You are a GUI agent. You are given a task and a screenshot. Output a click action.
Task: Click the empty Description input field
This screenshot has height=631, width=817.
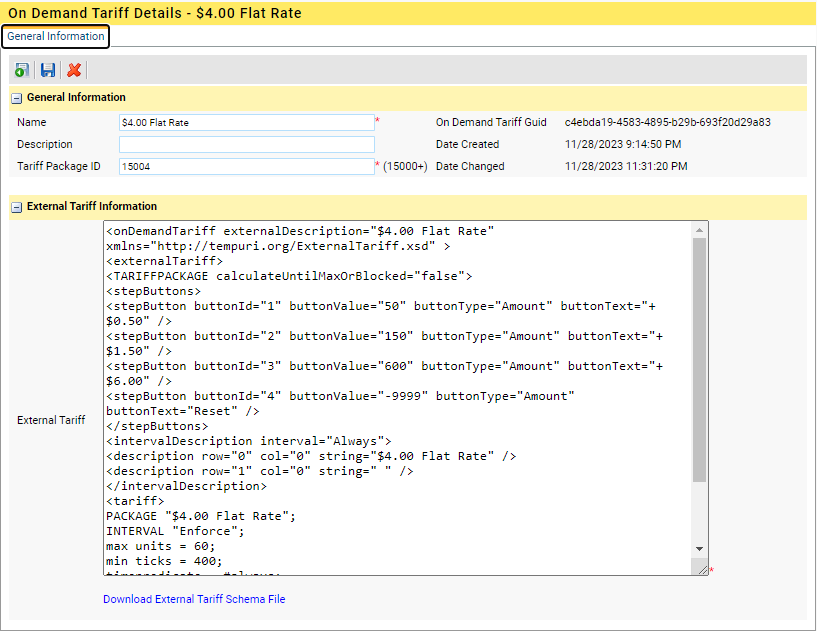pyautogui.click(x=246, y=144)
